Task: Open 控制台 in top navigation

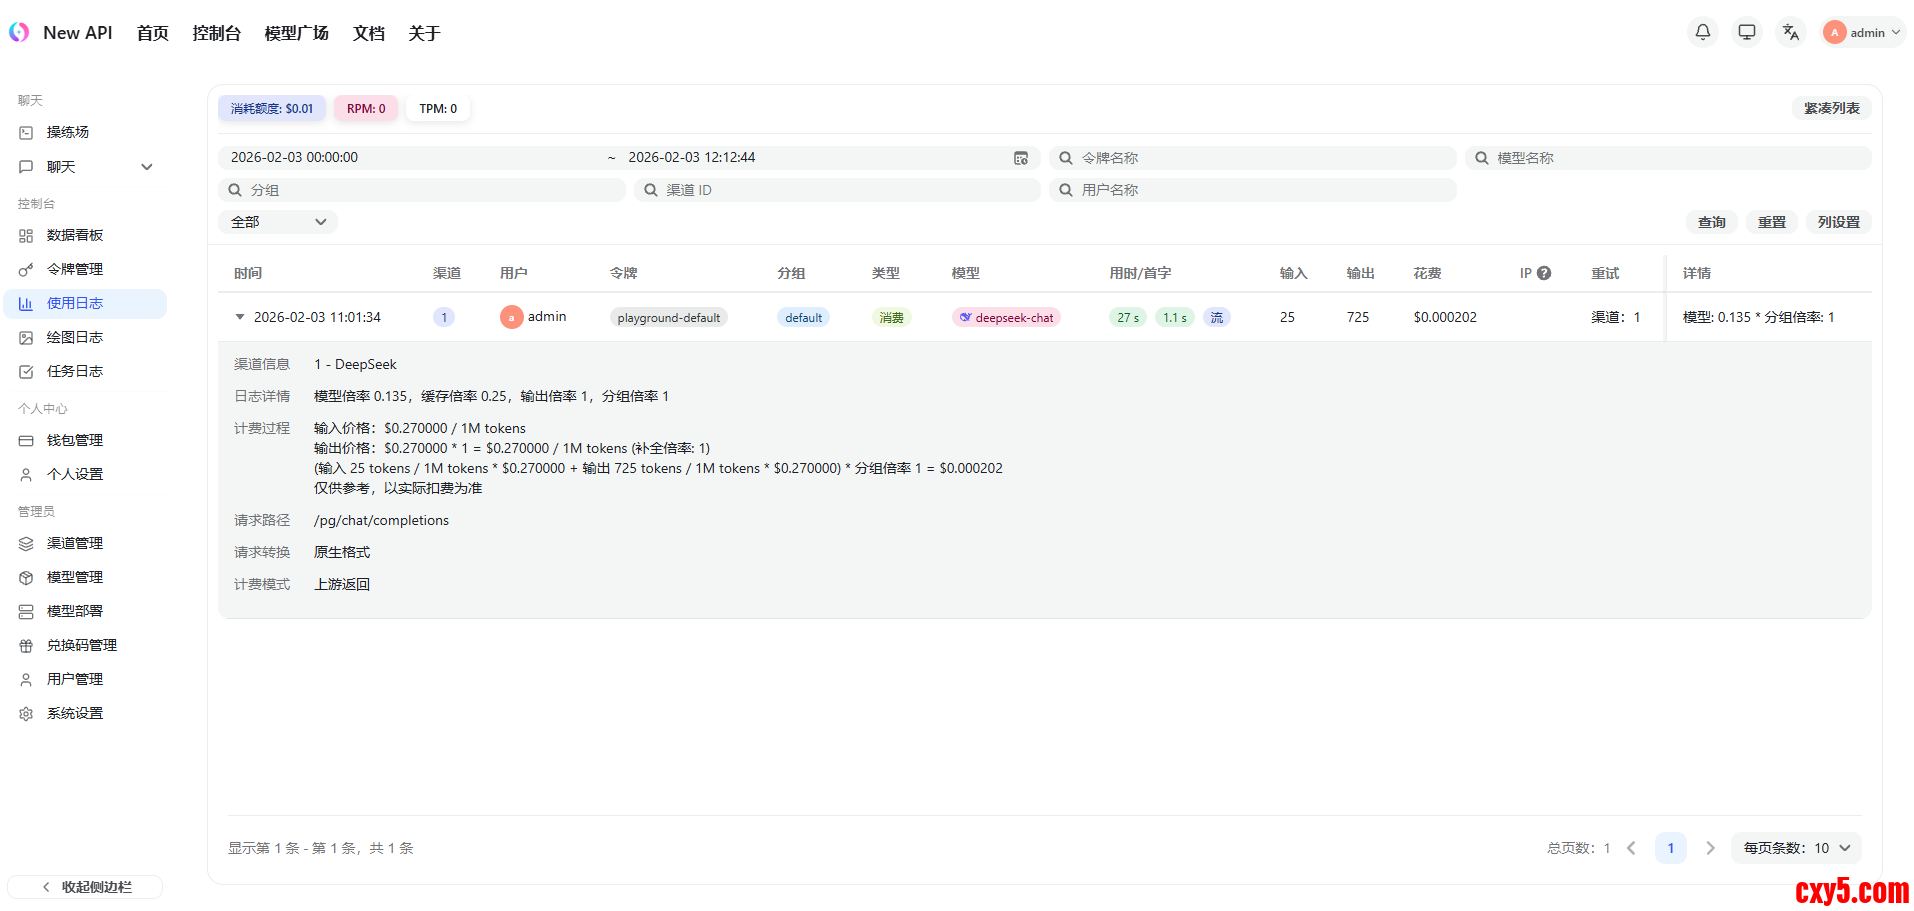Action: [x=216, y=33]
